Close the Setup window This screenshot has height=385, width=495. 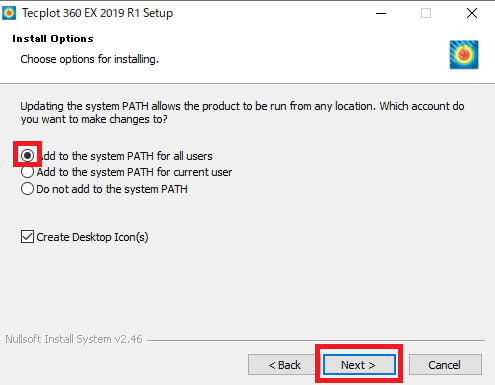472,13
